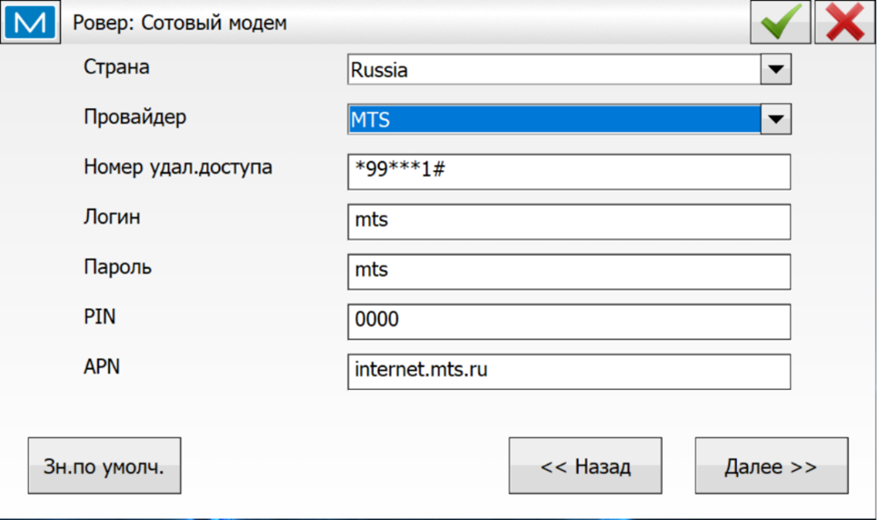Edit the PIN field with 0000
877x520 pixels.
click(x=569, y=322)
